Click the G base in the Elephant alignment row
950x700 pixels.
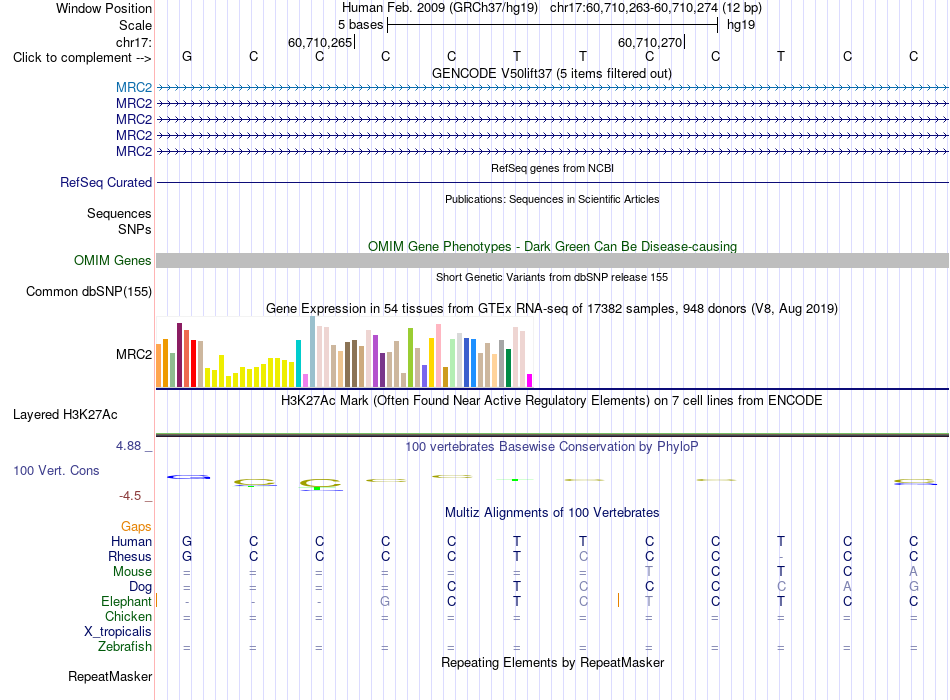385,601
